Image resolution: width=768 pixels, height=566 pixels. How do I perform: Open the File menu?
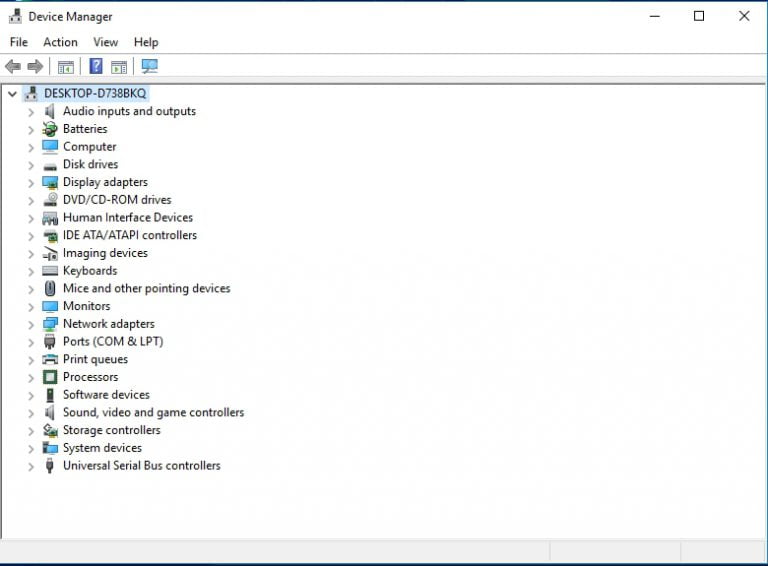(x=19, y=42)
